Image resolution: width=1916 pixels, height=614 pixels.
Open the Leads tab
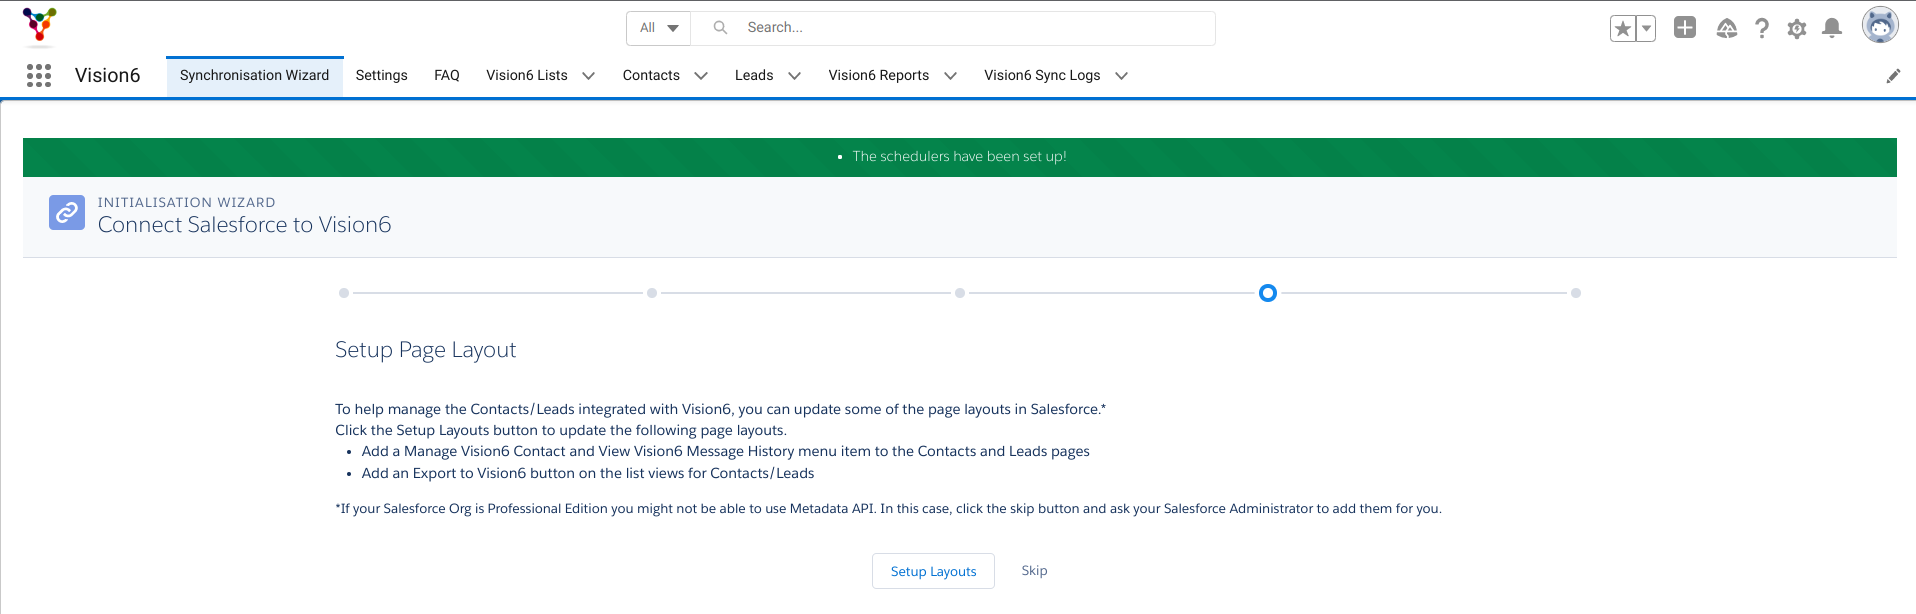(x=754, y=76)
